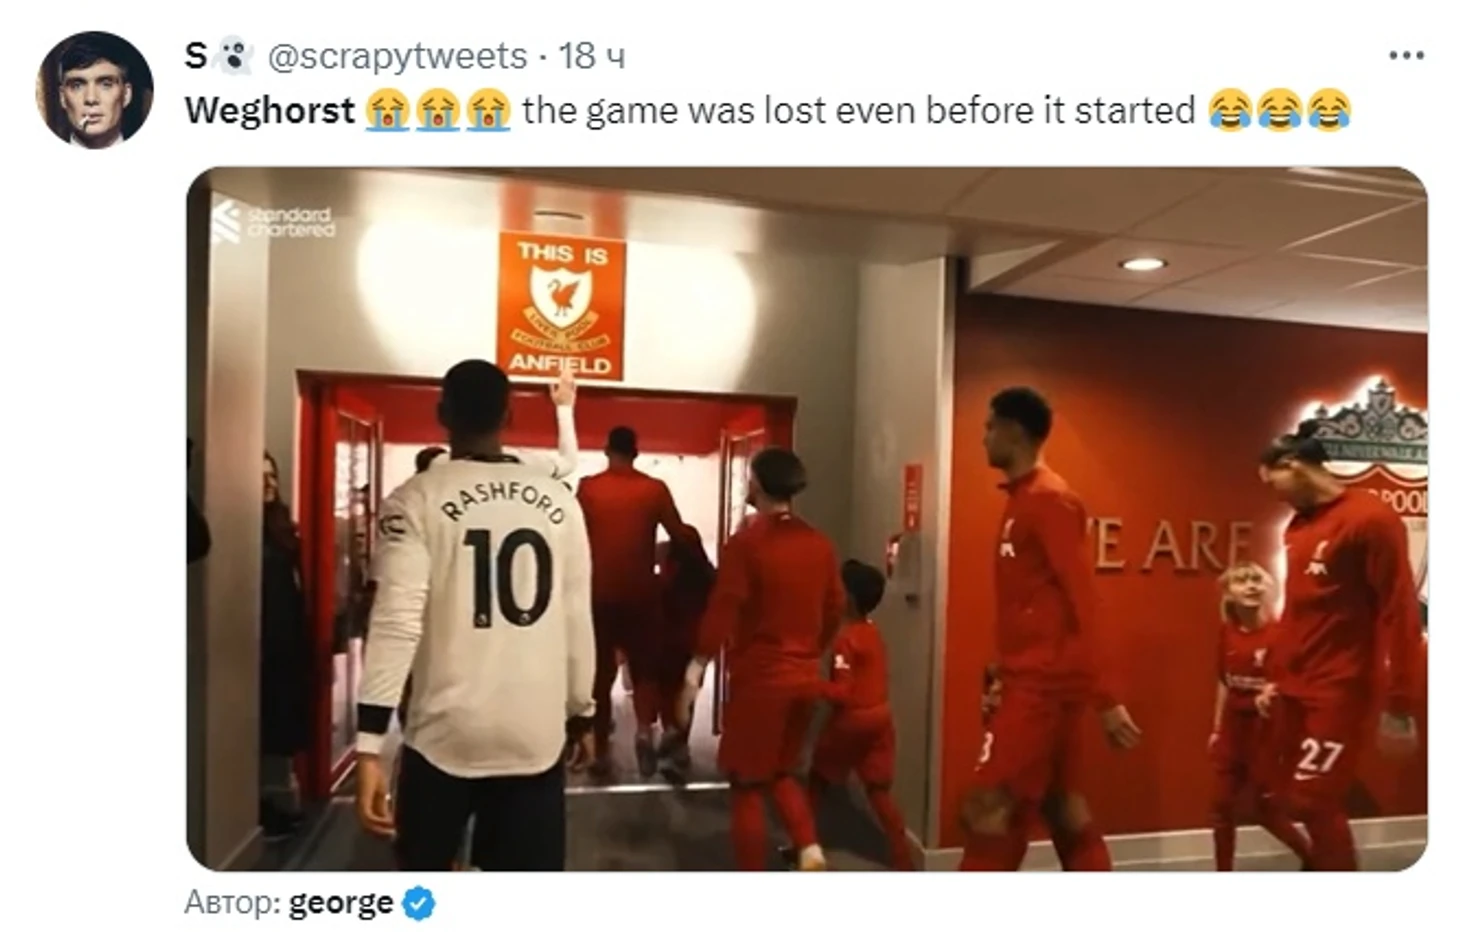Click the display name "S"
The height and width of the screenshot is (932, 1460).
coord(196,56)
